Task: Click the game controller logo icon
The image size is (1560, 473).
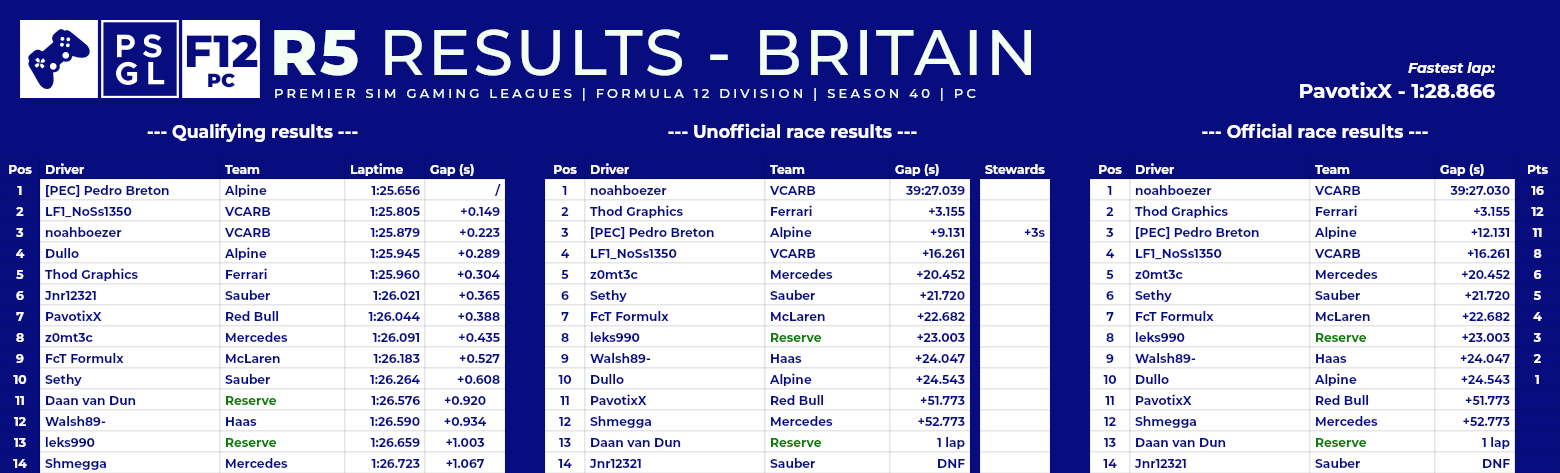Action: pos(59,59)
